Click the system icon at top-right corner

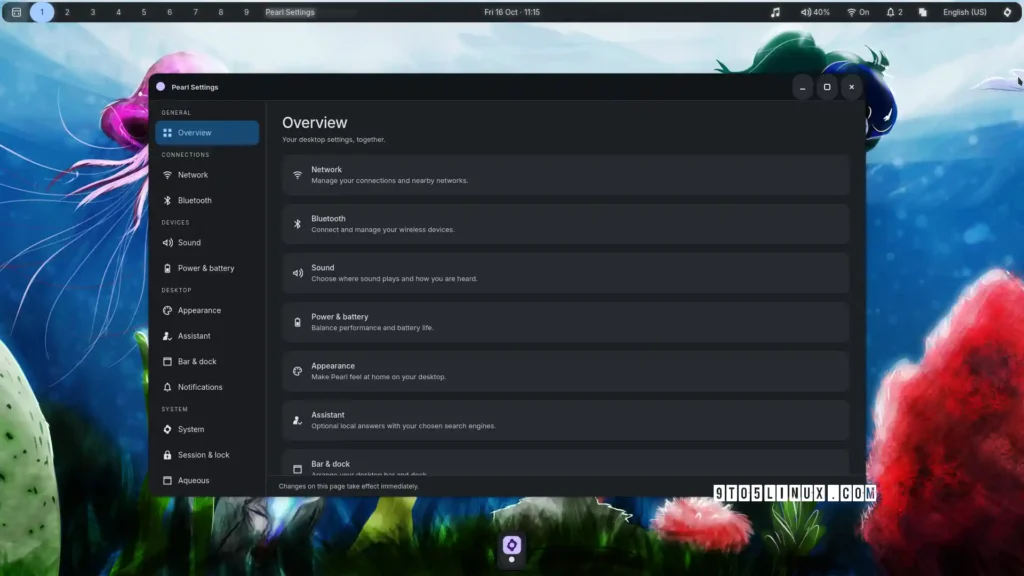coord(1007,12)
